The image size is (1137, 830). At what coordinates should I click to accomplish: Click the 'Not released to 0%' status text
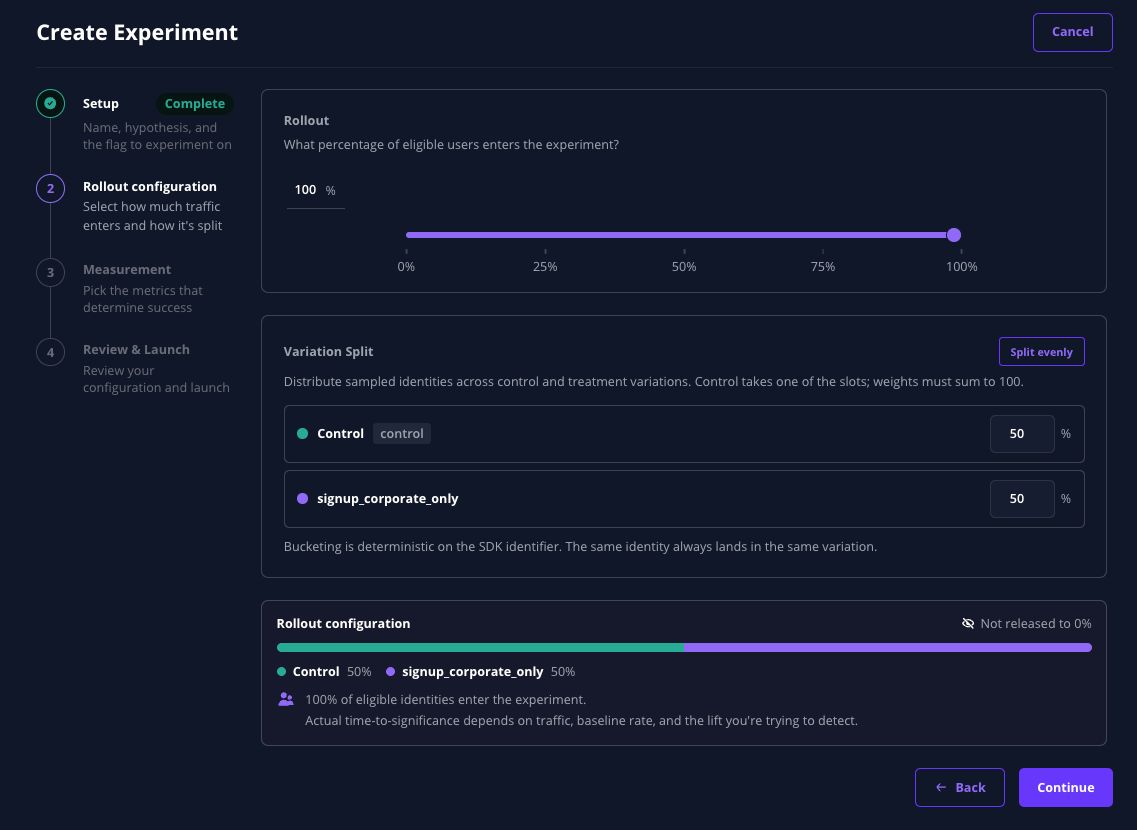coord(1035,623)
